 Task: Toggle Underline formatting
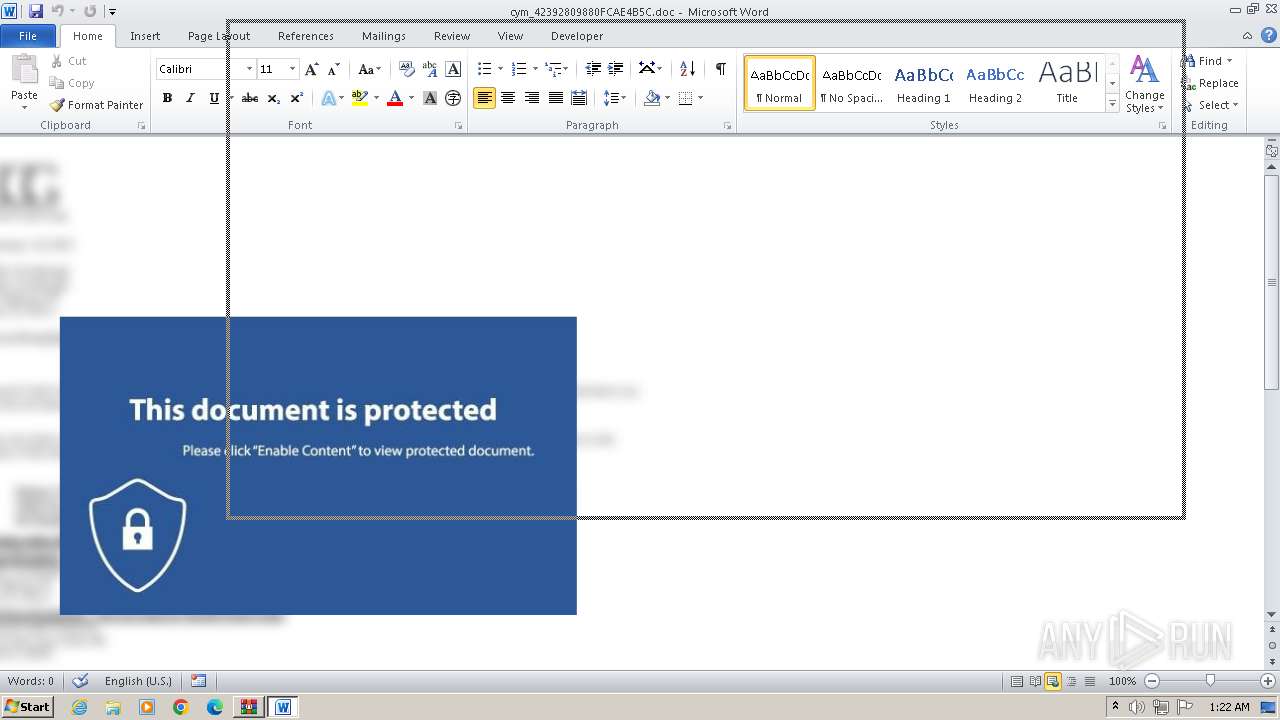tap(214, 98)
